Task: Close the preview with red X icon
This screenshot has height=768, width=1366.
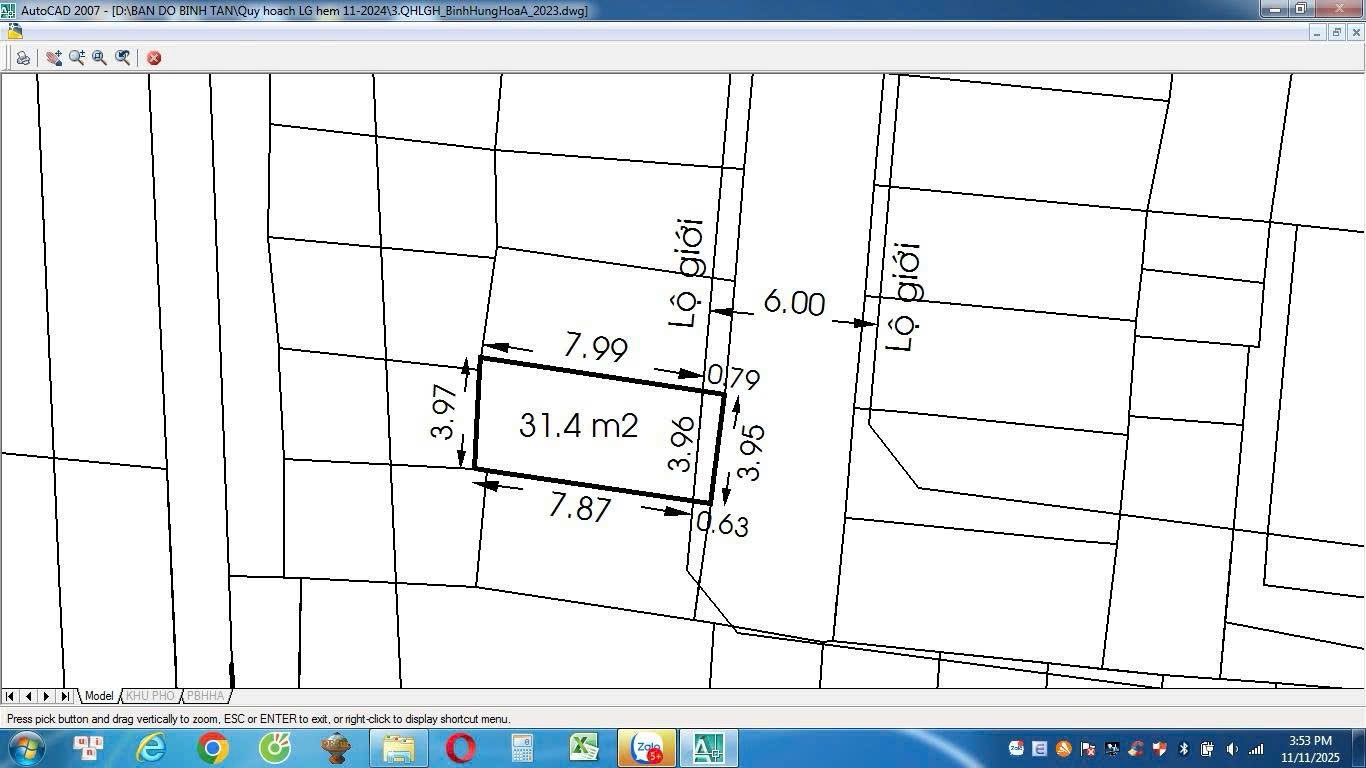Action: pyautogui.click(x=154, y=58)
